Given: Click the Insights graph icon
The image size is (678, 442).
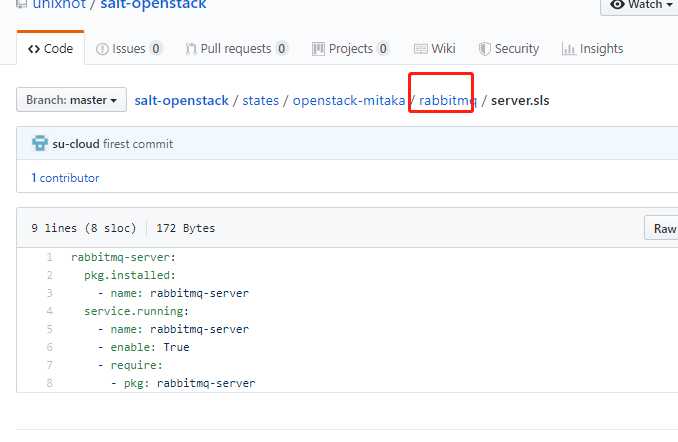Looking at the screenshot, I should coord(568,49).
